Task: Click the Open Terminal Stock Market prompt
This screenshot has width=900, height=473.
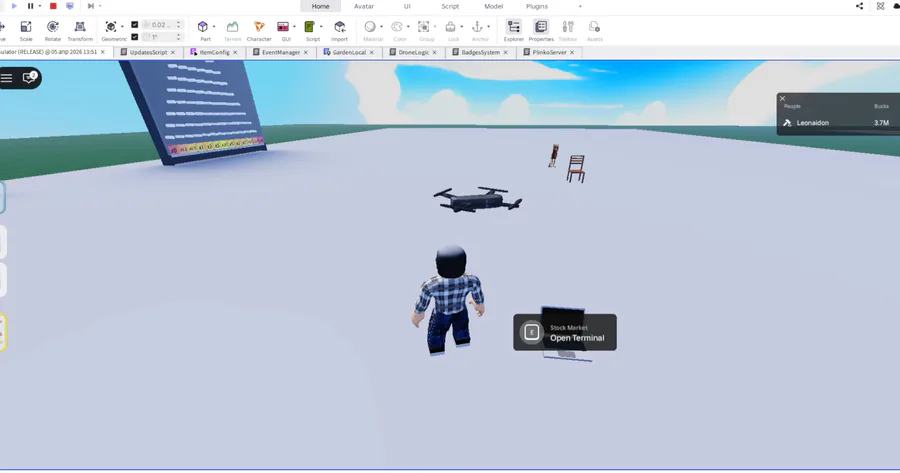Action: tap(565, 332)
